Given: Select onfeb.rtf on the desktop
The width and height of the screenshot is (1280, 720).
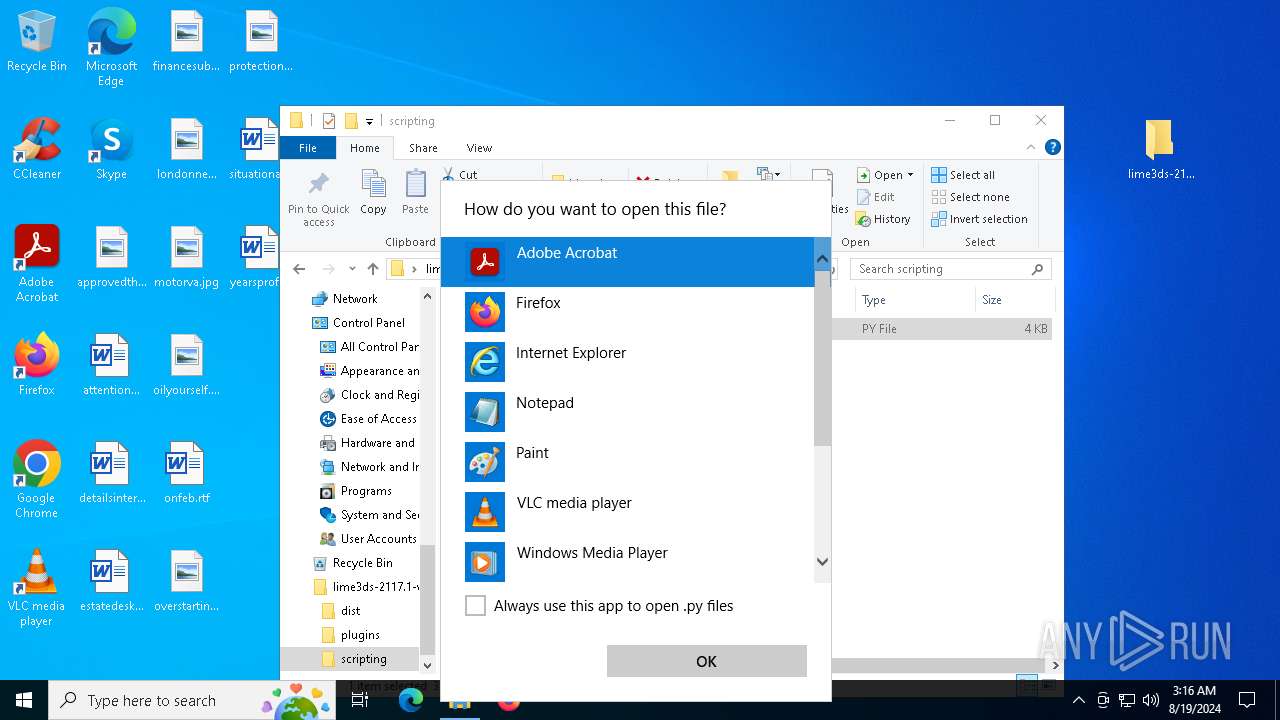Looking at the screenshot, I should point(186,473).
